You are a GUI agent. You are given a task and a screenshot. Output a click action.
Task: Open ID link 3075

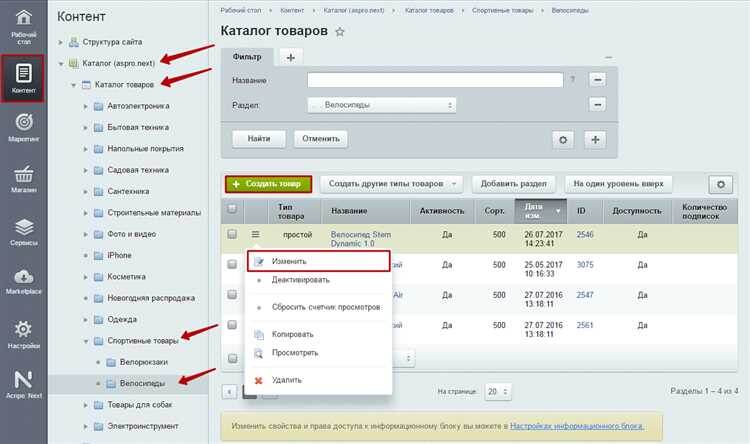585,265
